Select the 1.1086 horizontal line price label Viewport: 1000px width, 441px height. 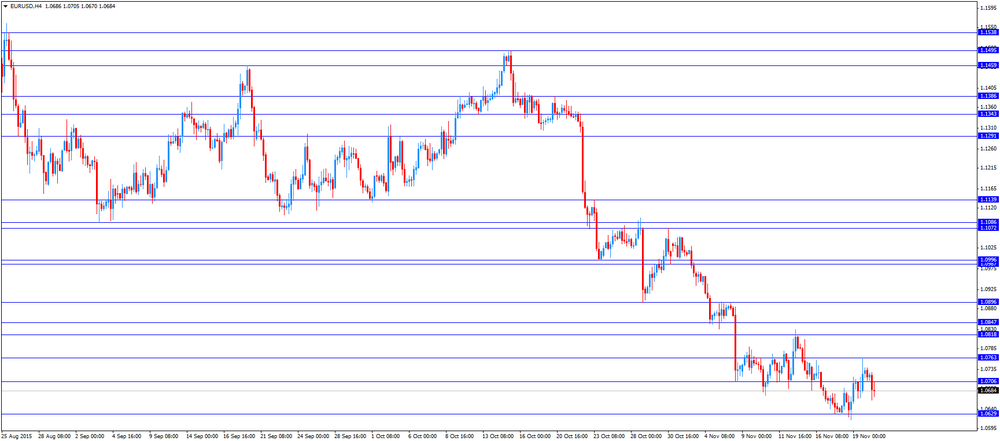(x=988, y=222)
